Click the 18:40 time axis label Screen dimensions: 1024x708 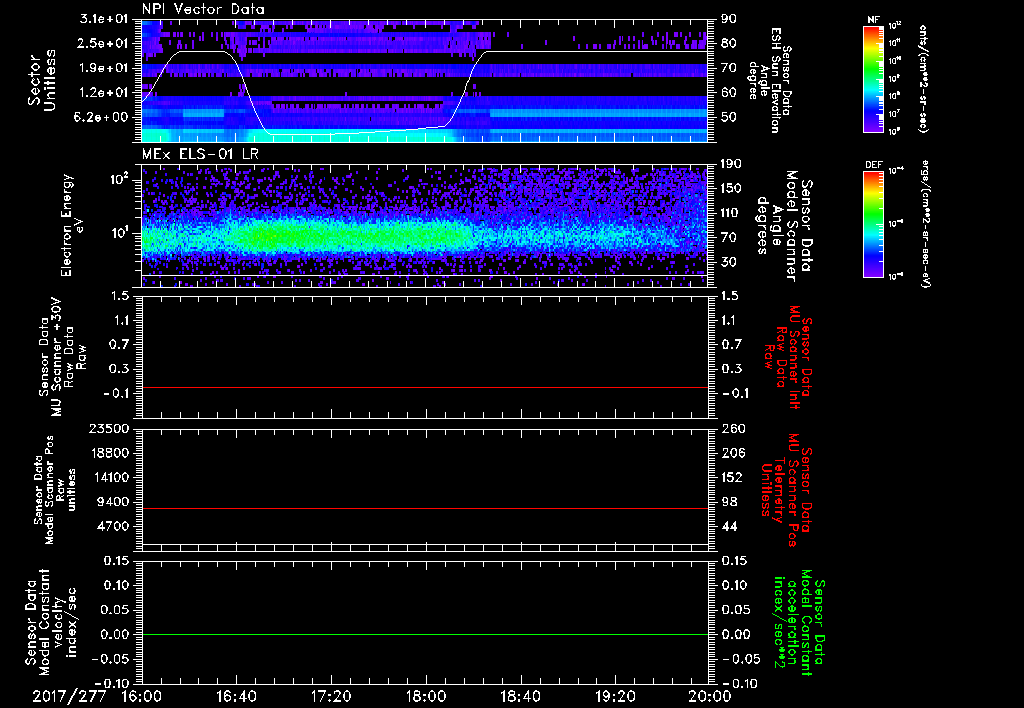(x=520, y=696)
